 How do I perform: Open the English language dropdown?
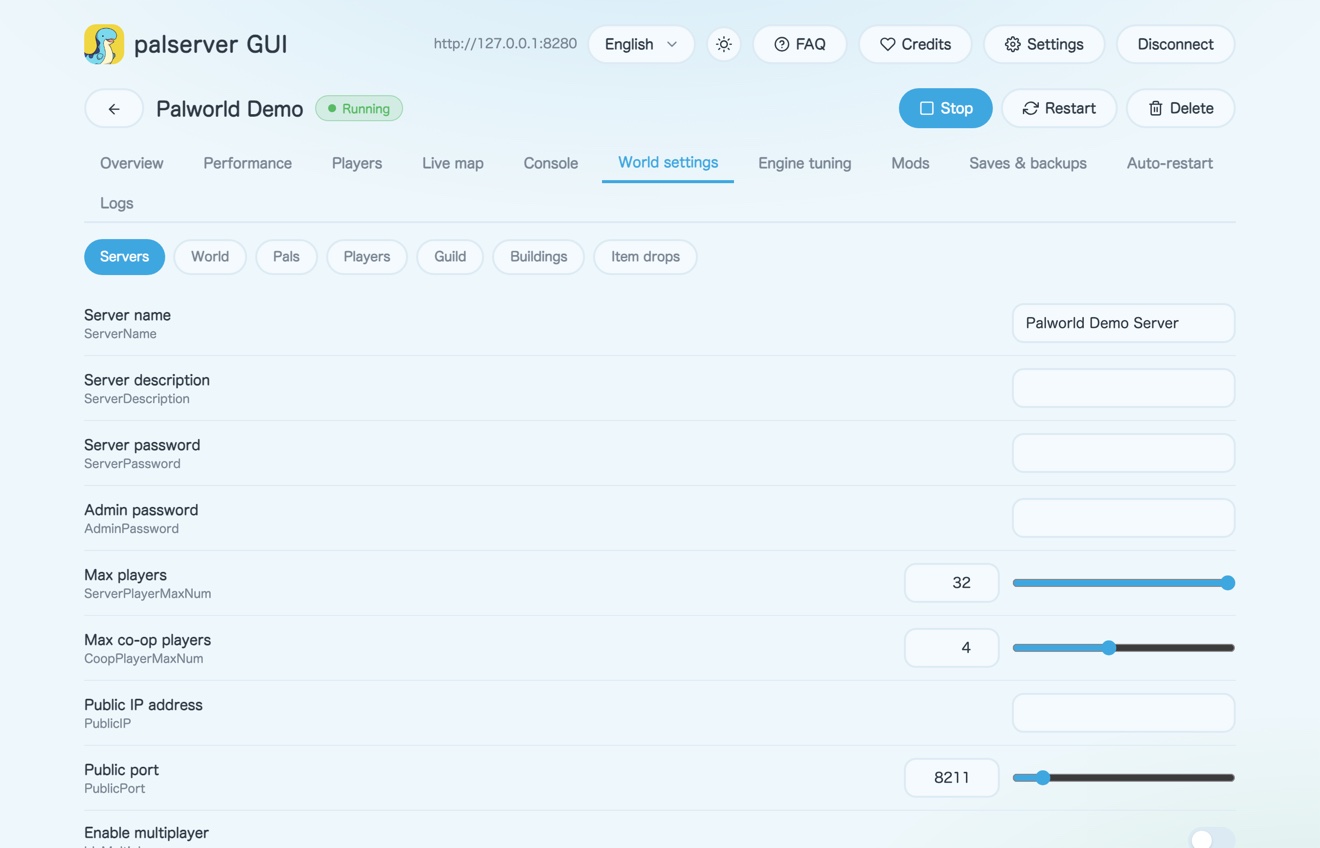[641, 44]
